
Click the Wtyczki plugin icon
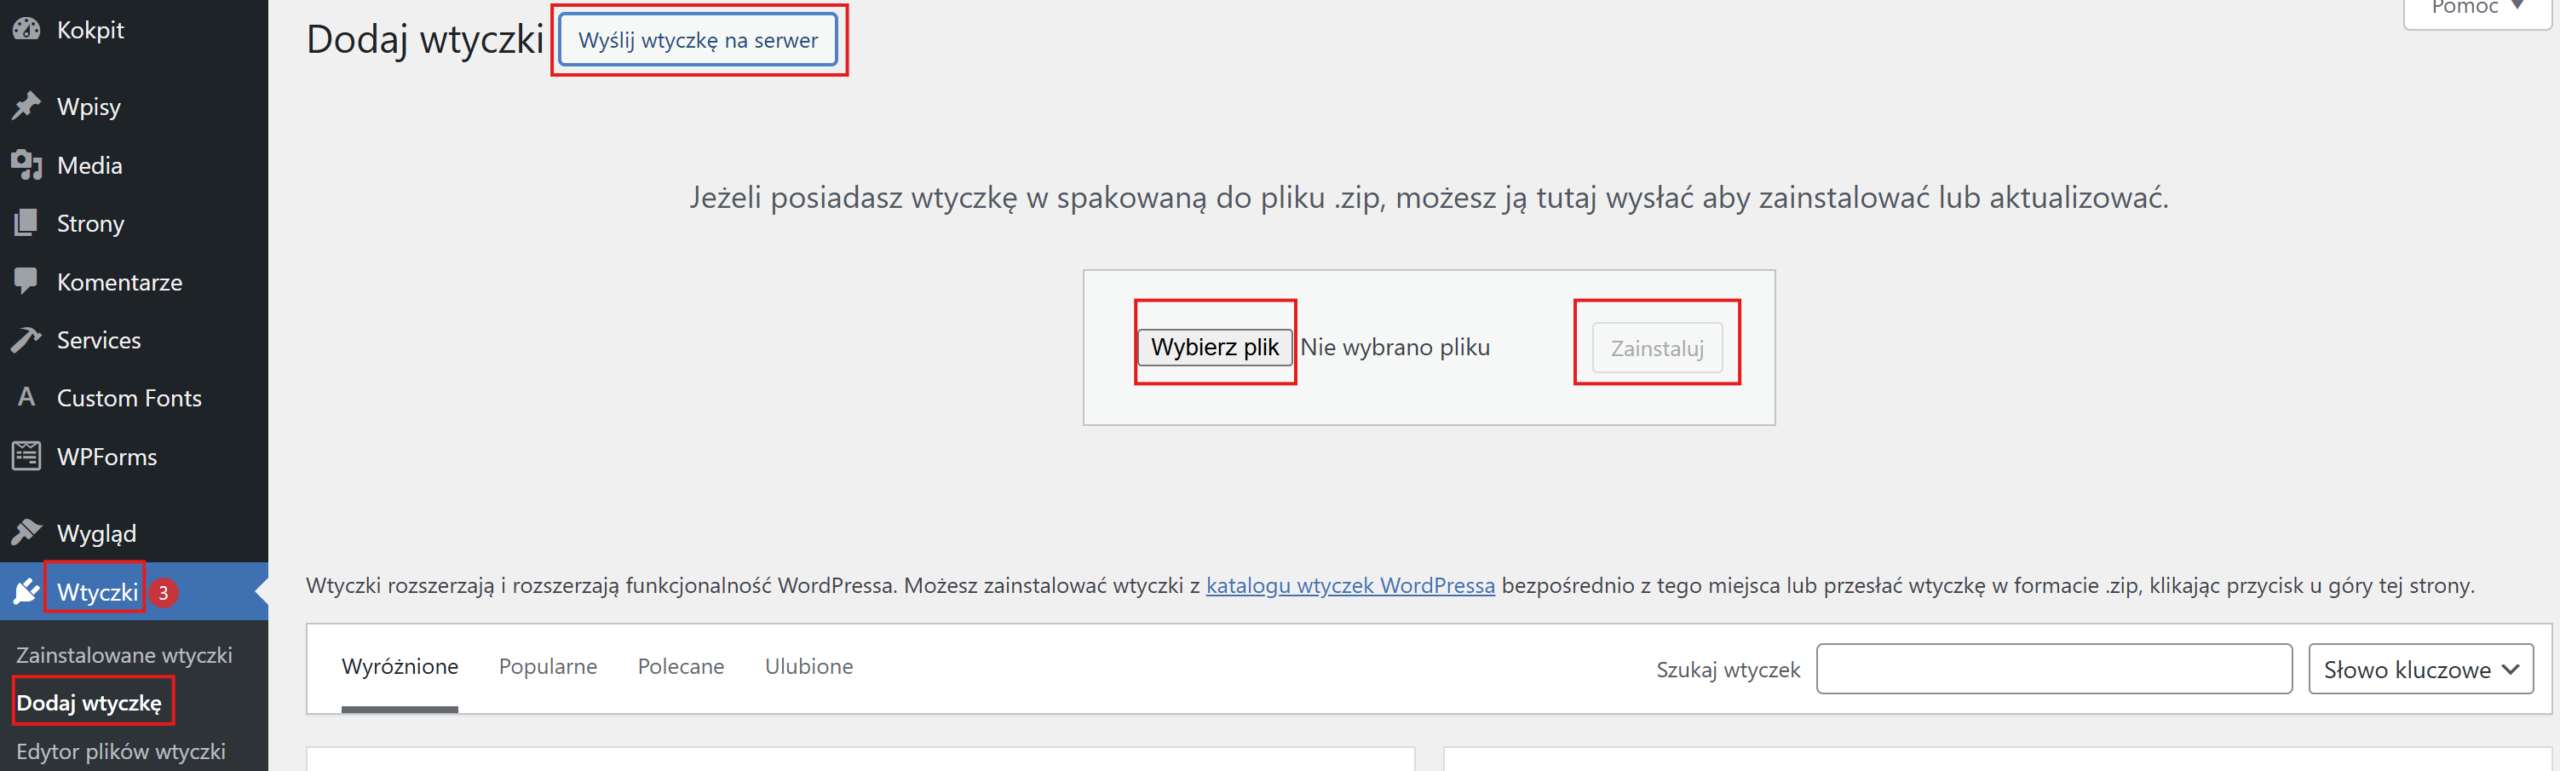(26, 591)
